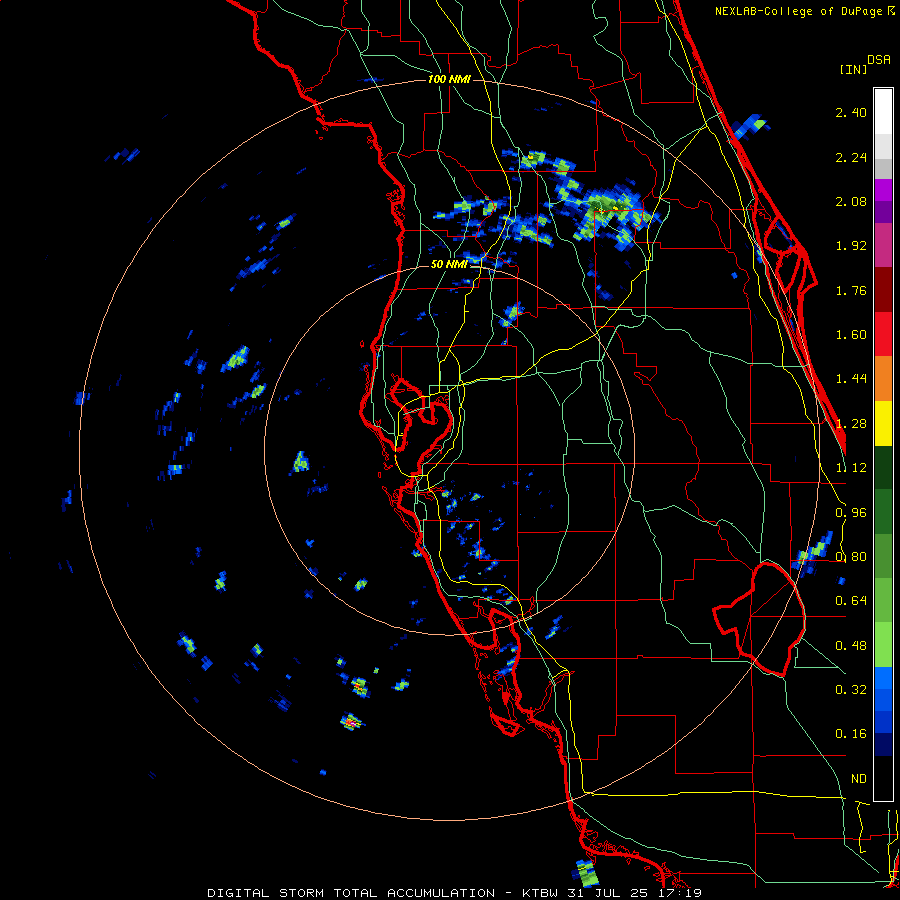Pick the bright red legend swatch

click(883, 334)
